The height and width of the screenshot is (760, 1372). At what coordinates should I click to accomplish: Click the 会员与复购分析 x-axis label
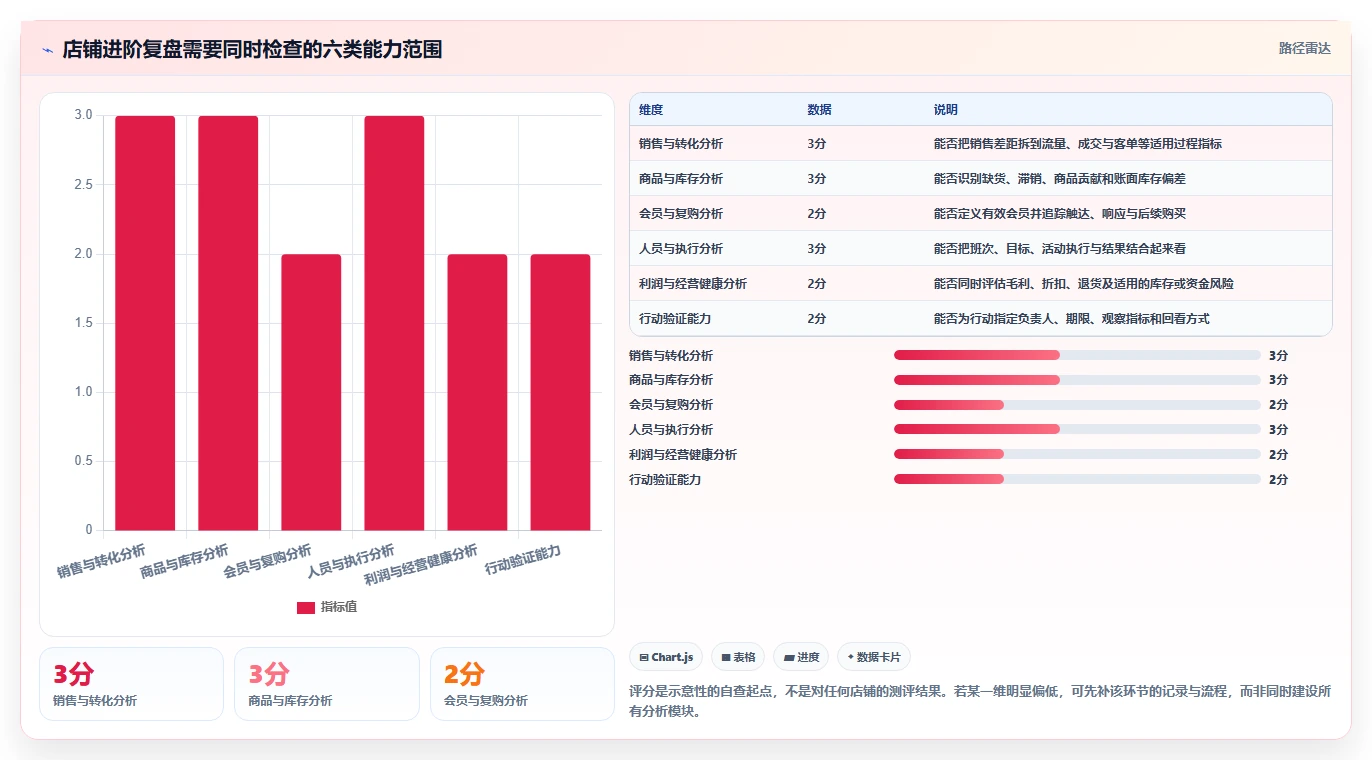[x=267, y=561]
